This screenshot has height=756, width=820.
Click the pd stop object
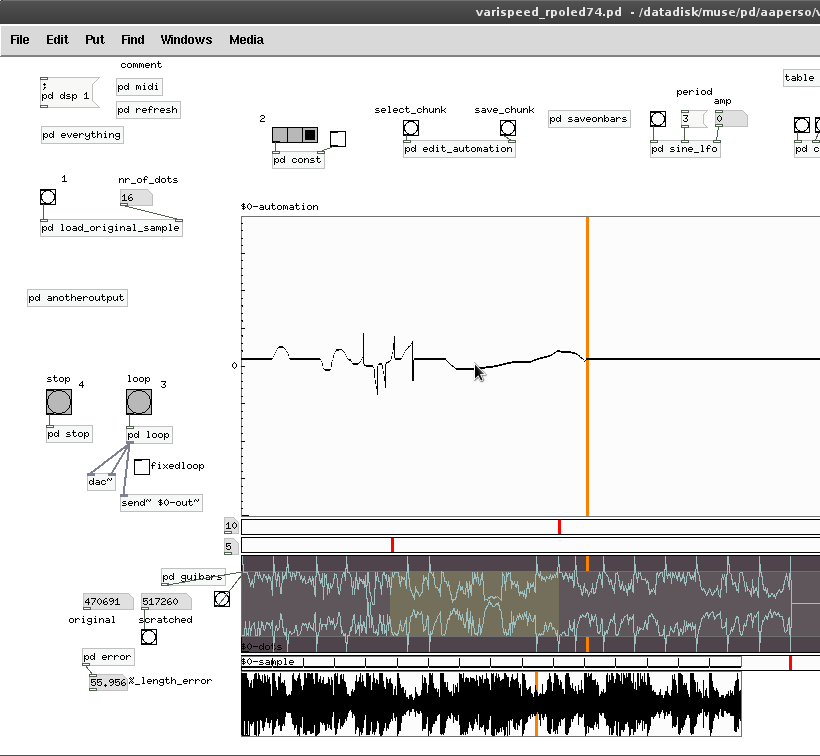pyautogui.click(x=70, y=434)
